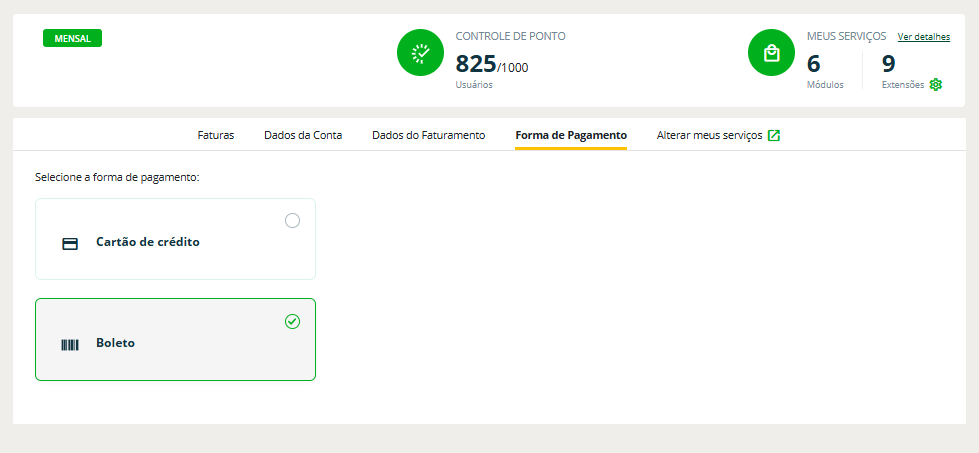This screenshot has height=453, width=979.
Task: Click the green Controle de Ponto clock icon
Action: click(421, 53)
